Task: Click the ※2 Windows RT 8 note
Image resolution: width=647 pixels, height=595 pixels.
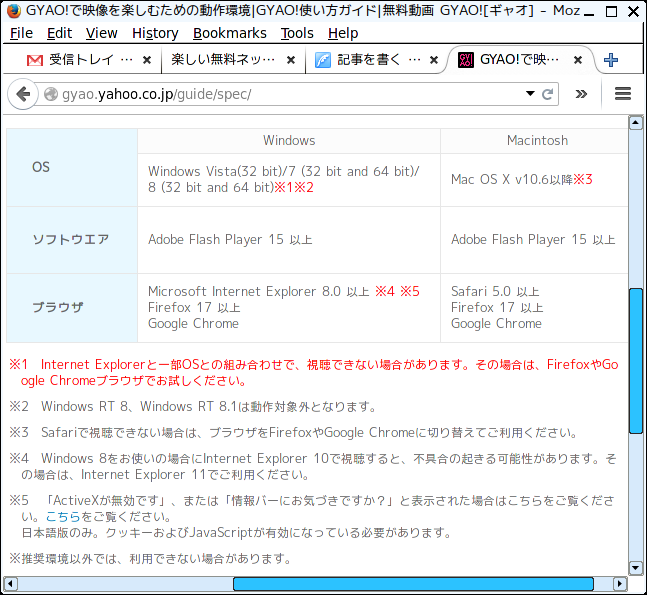Action: point(193,407)
